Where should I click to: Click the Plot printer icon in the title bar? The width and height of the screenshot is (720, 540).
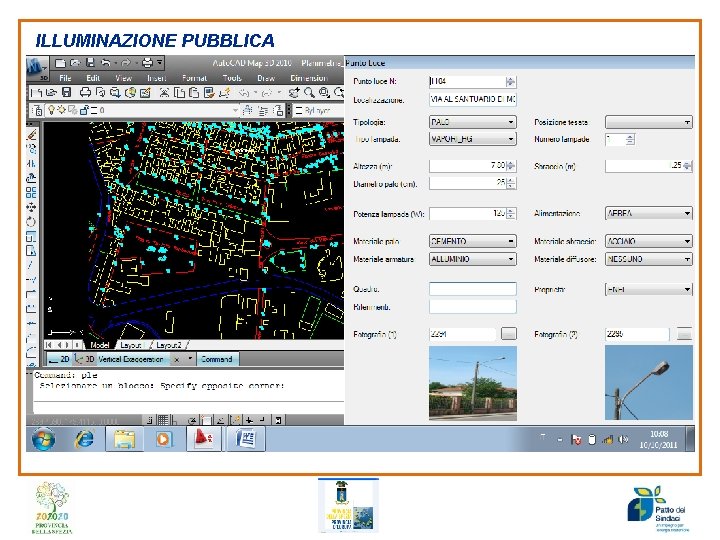(147, 63)
